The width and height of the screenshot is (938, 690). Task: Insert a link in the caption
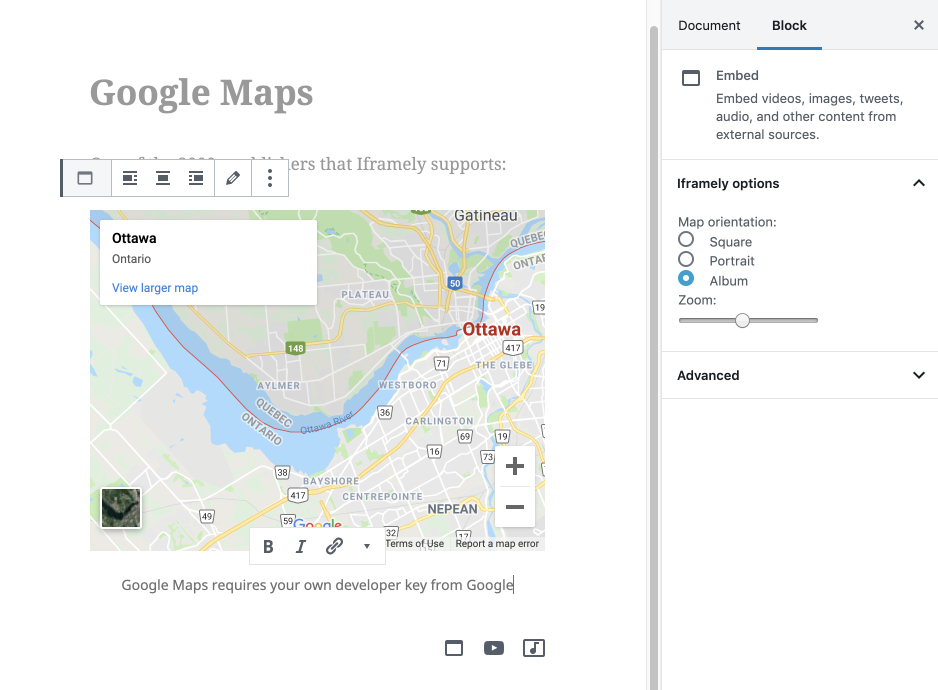coord(334,546)
